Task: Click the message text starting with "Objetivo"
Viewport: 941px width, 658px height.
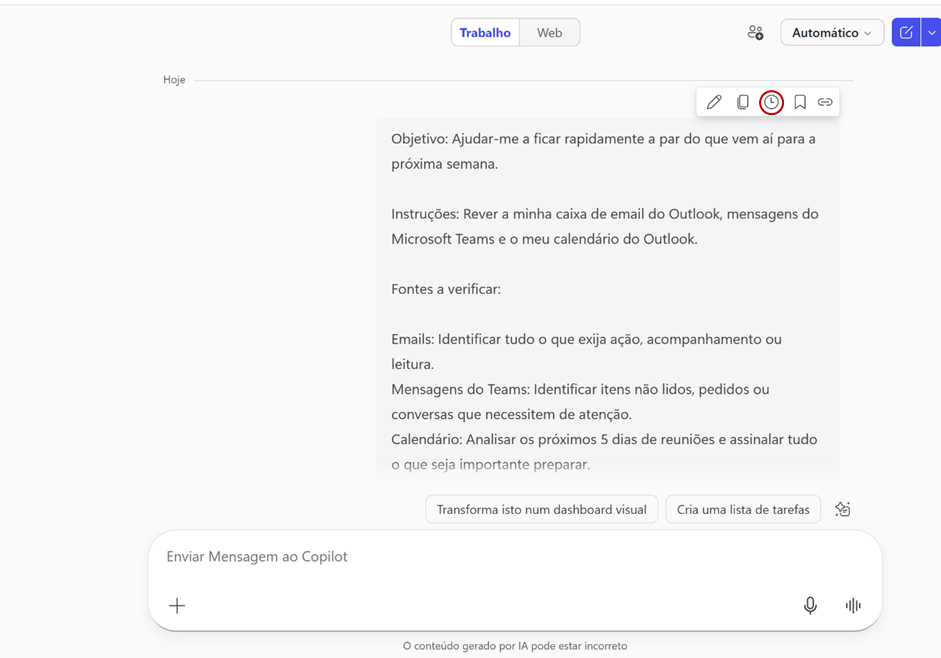Action: tap(603, 139)
